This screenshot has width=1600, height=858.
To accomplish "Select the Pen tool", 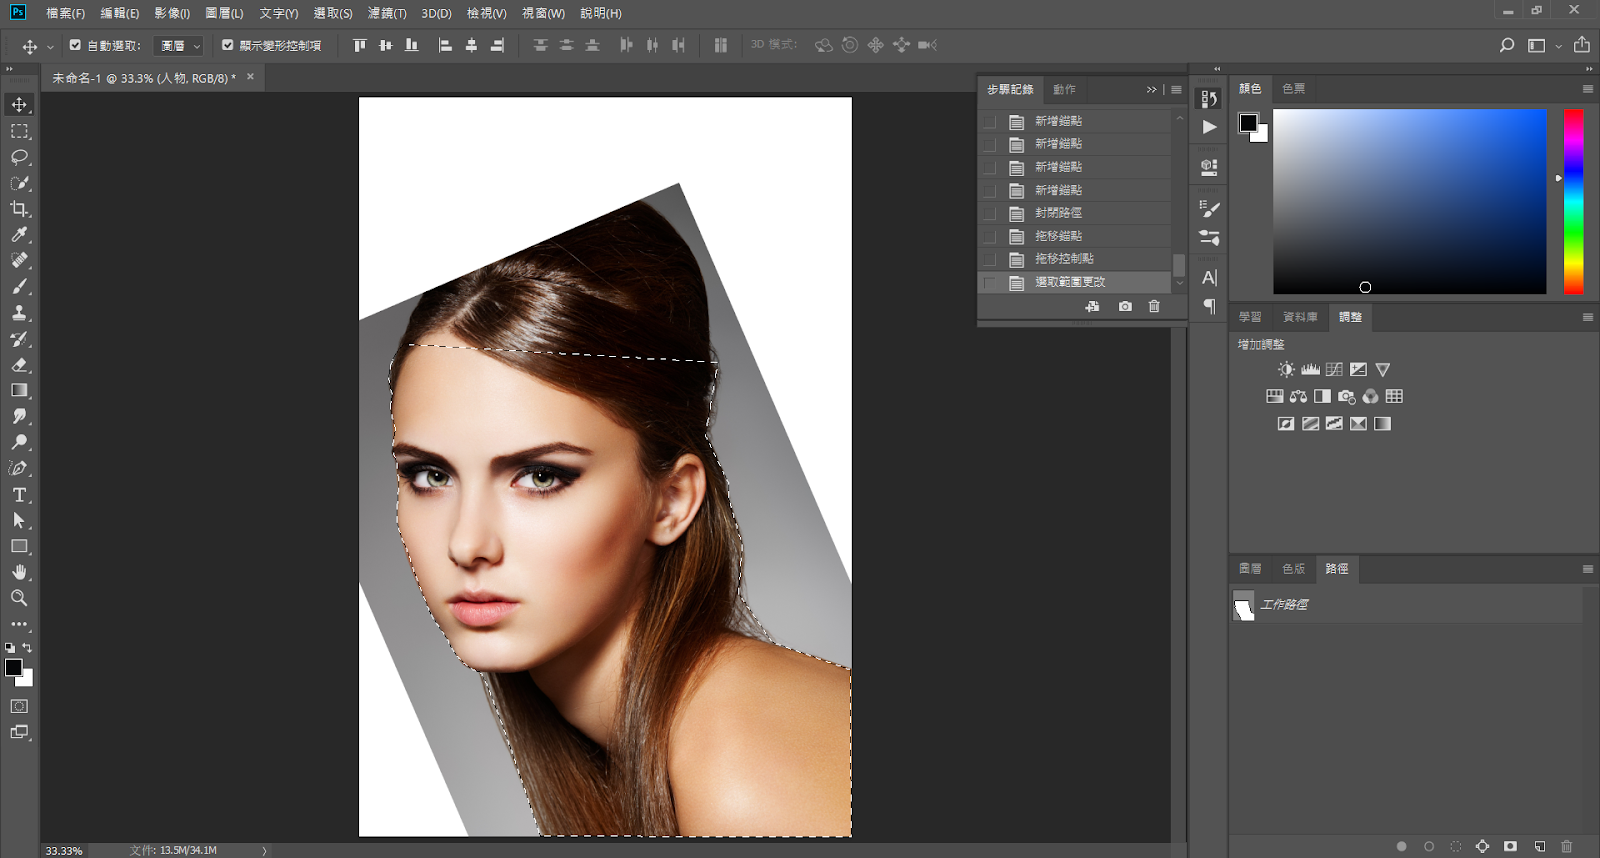I will coord(19,468).
